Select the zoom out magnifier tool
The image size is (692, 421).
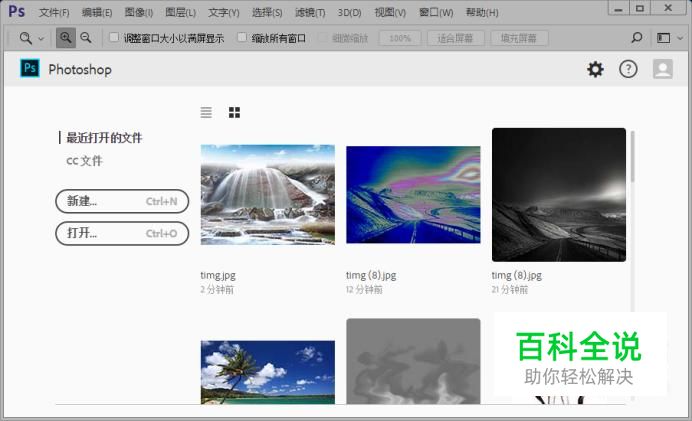pyautogui.click(x=86, y=38)
